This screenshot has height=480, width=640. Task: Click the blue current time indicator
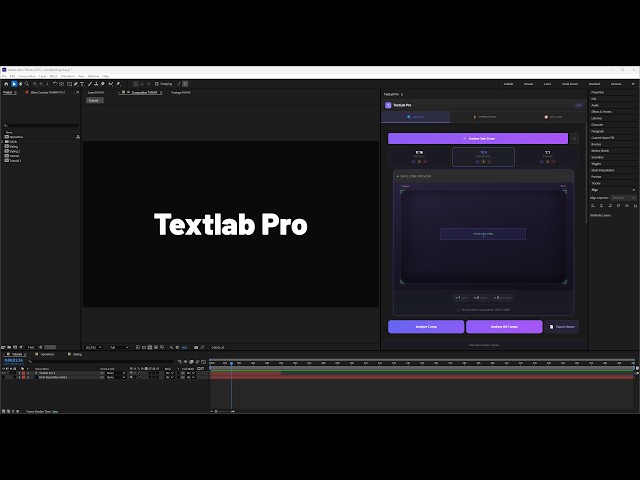[231, 363]
